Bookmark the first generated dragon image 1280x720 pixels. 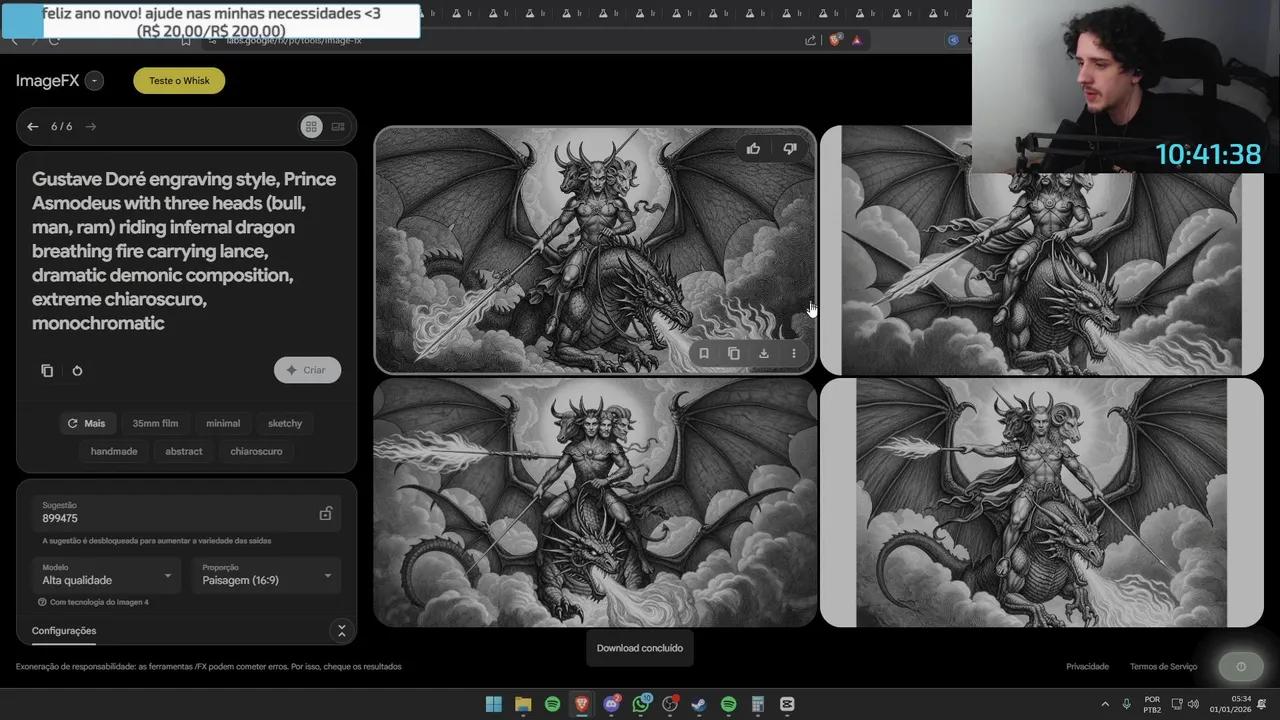point(704,353)
